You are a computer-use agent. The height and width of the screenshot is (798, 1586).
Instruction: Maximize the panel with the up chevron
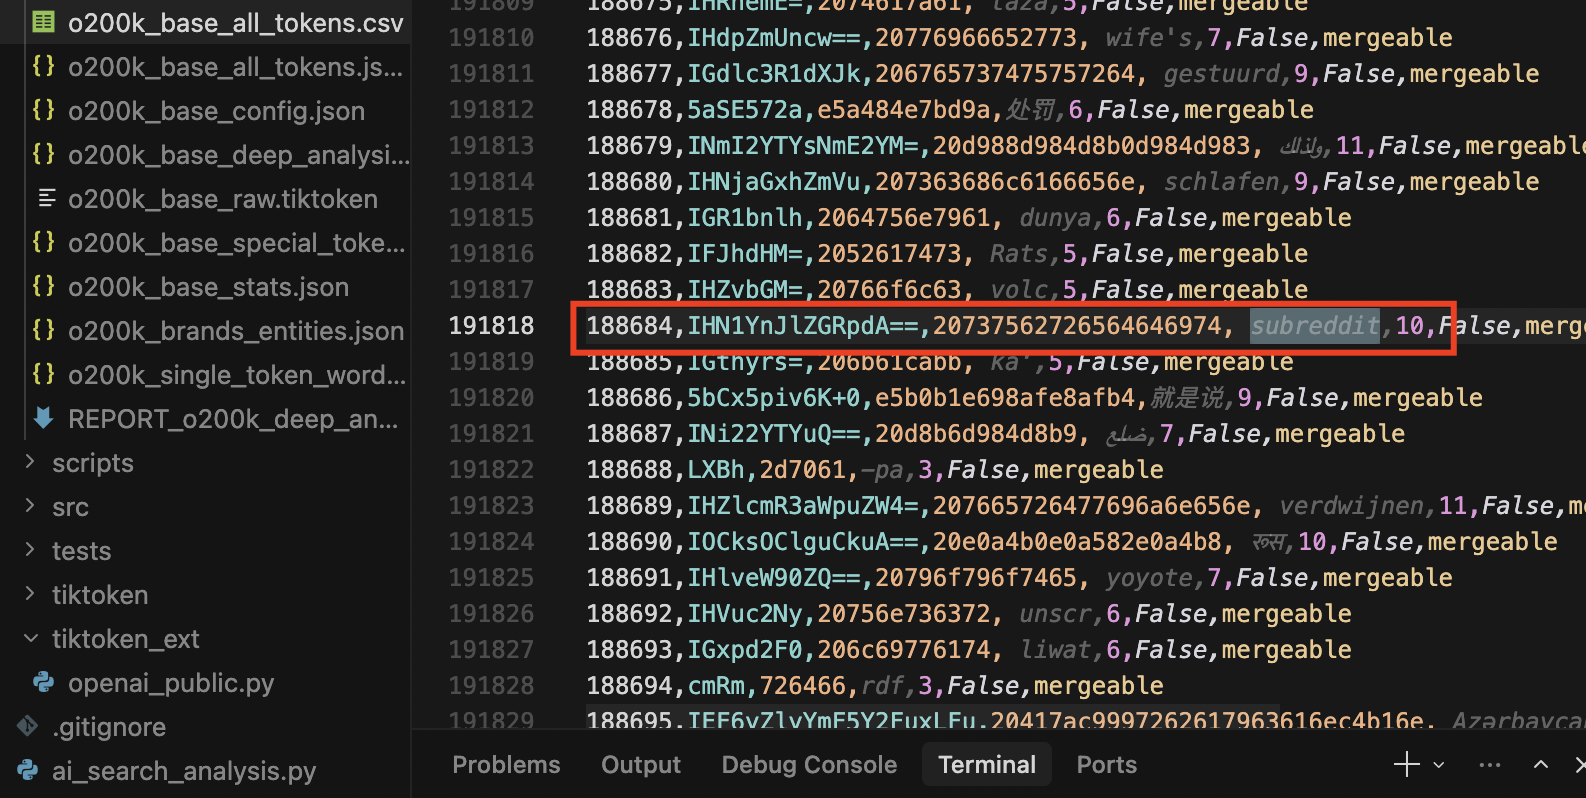pos(1541,765)
